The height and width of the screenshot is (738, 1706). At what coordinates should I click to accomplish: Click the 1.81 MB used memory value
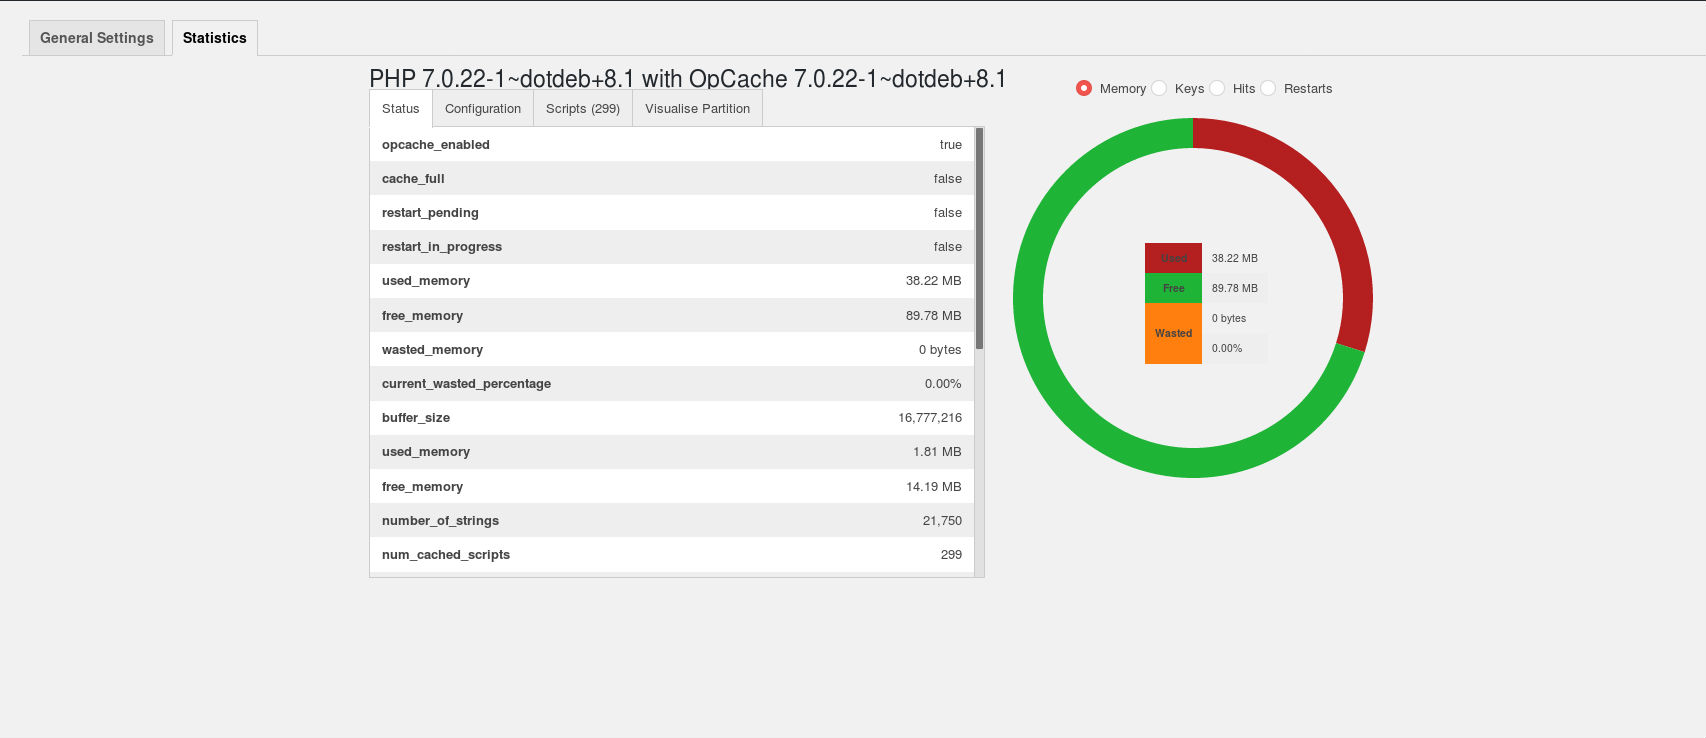pyautogui.click(x=937, y=452)
